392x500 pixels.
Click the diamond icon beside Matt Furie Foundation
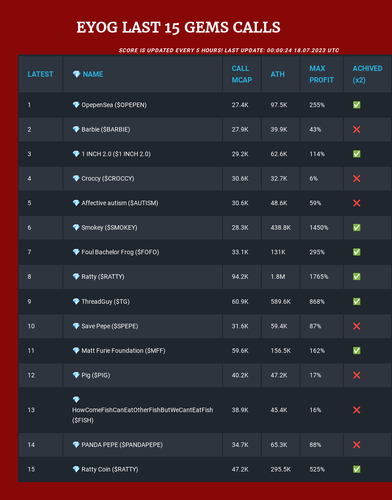(76, 351)
